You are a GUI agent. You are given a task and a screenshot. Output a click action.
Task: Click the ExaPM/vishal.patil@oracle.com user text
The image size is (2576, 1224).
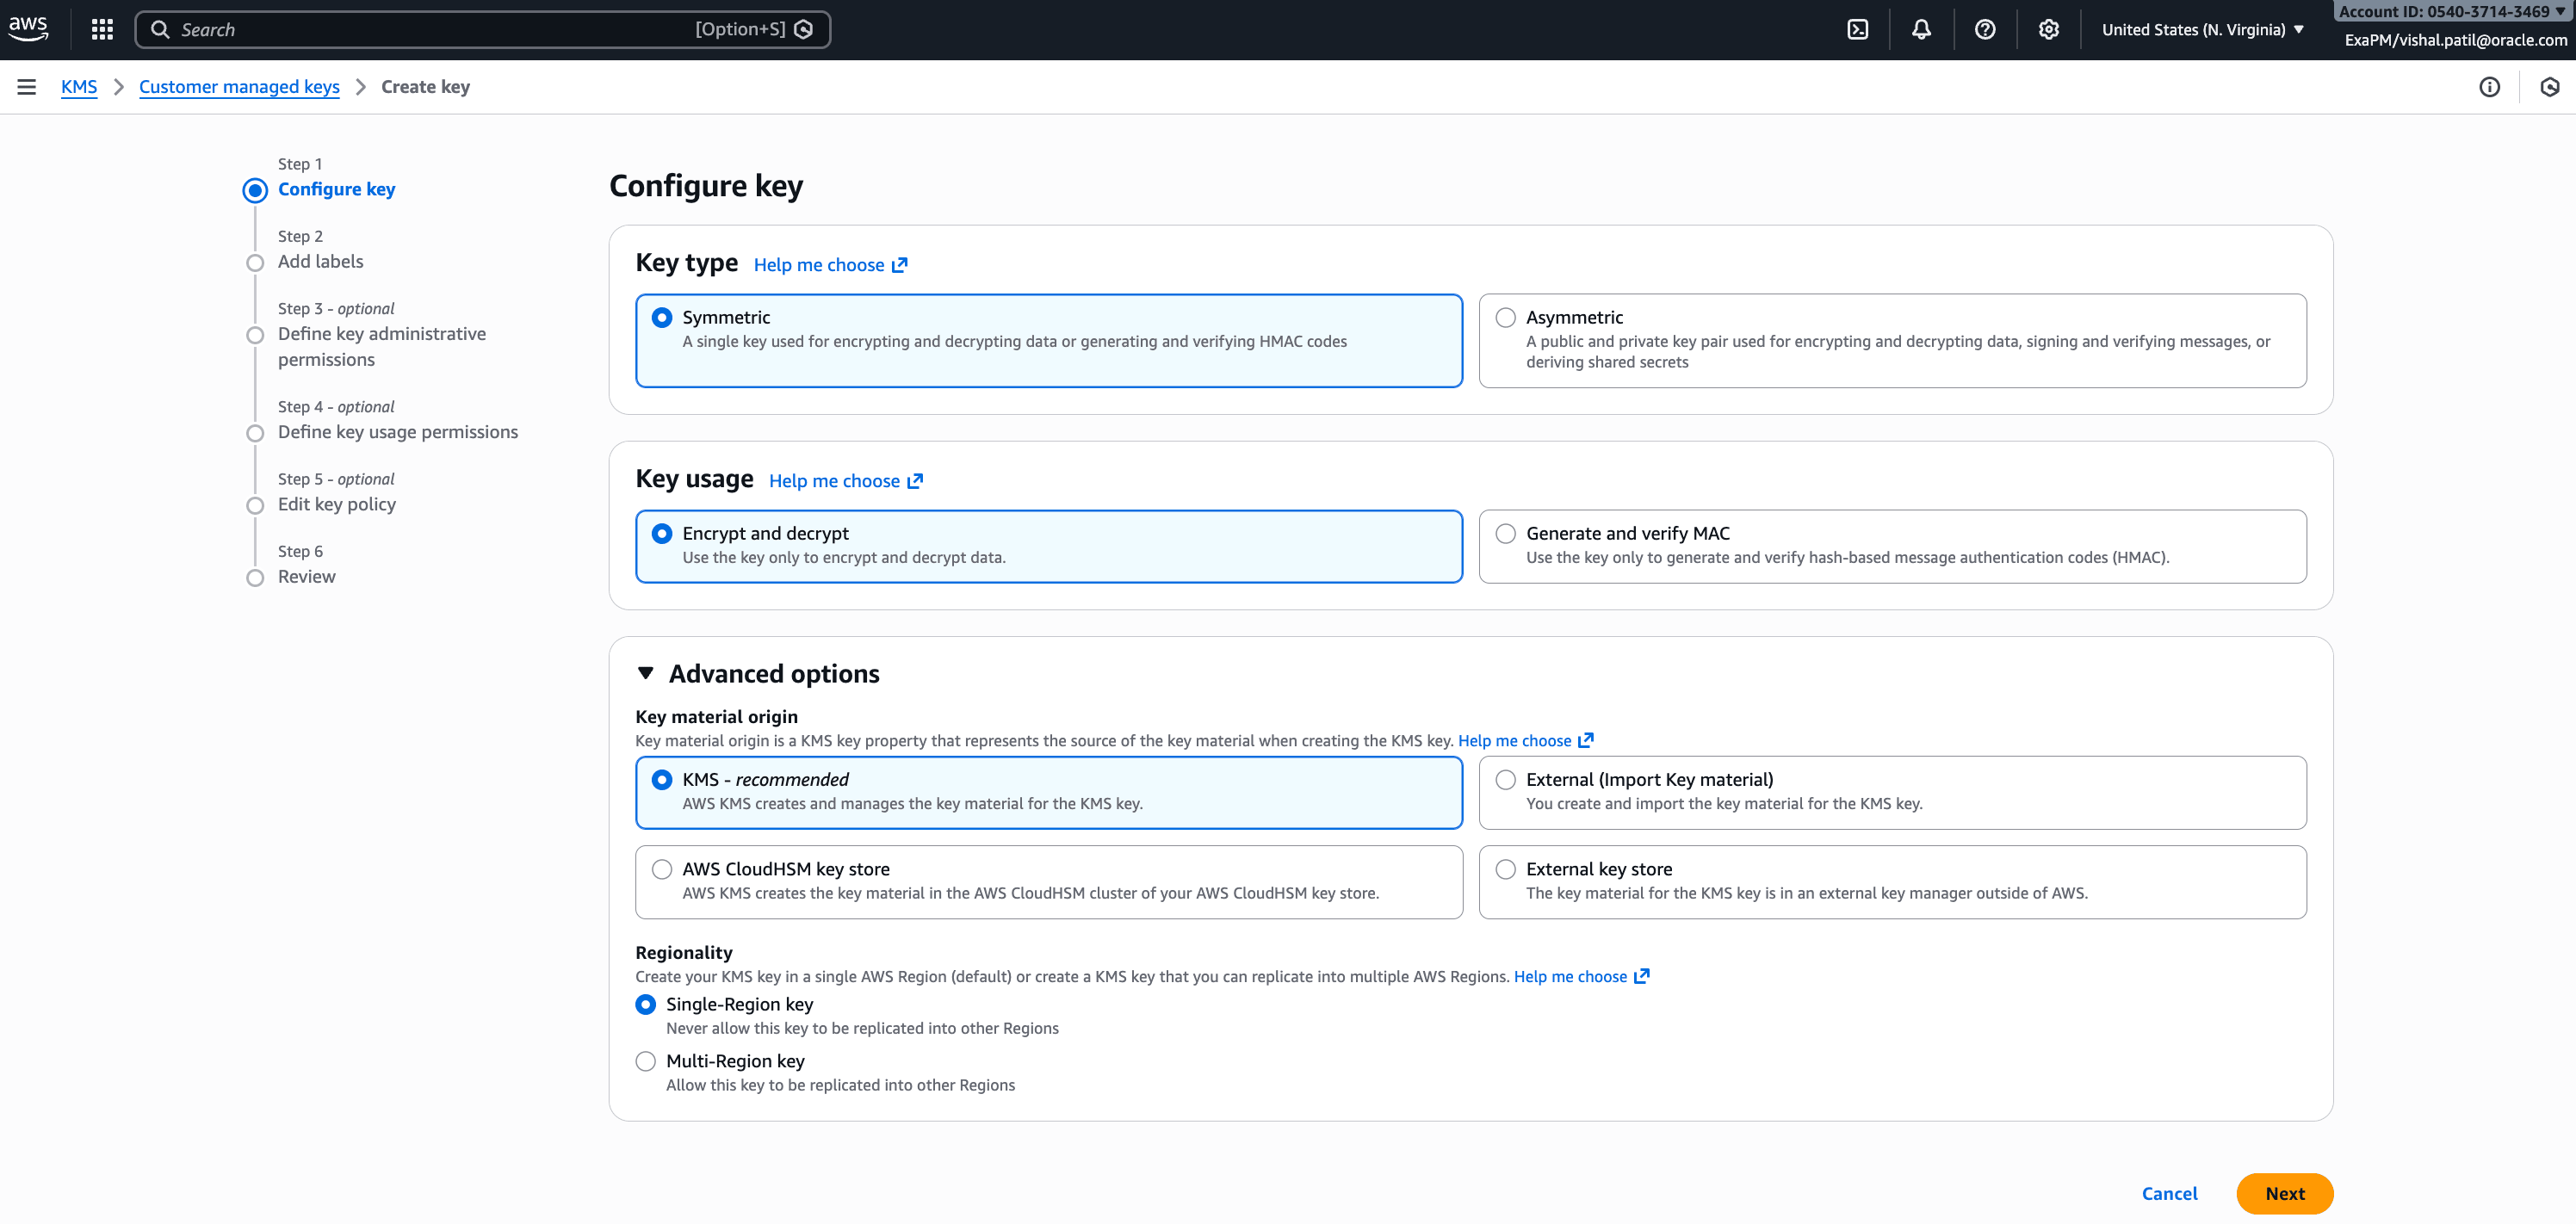tap(2455, 40)
